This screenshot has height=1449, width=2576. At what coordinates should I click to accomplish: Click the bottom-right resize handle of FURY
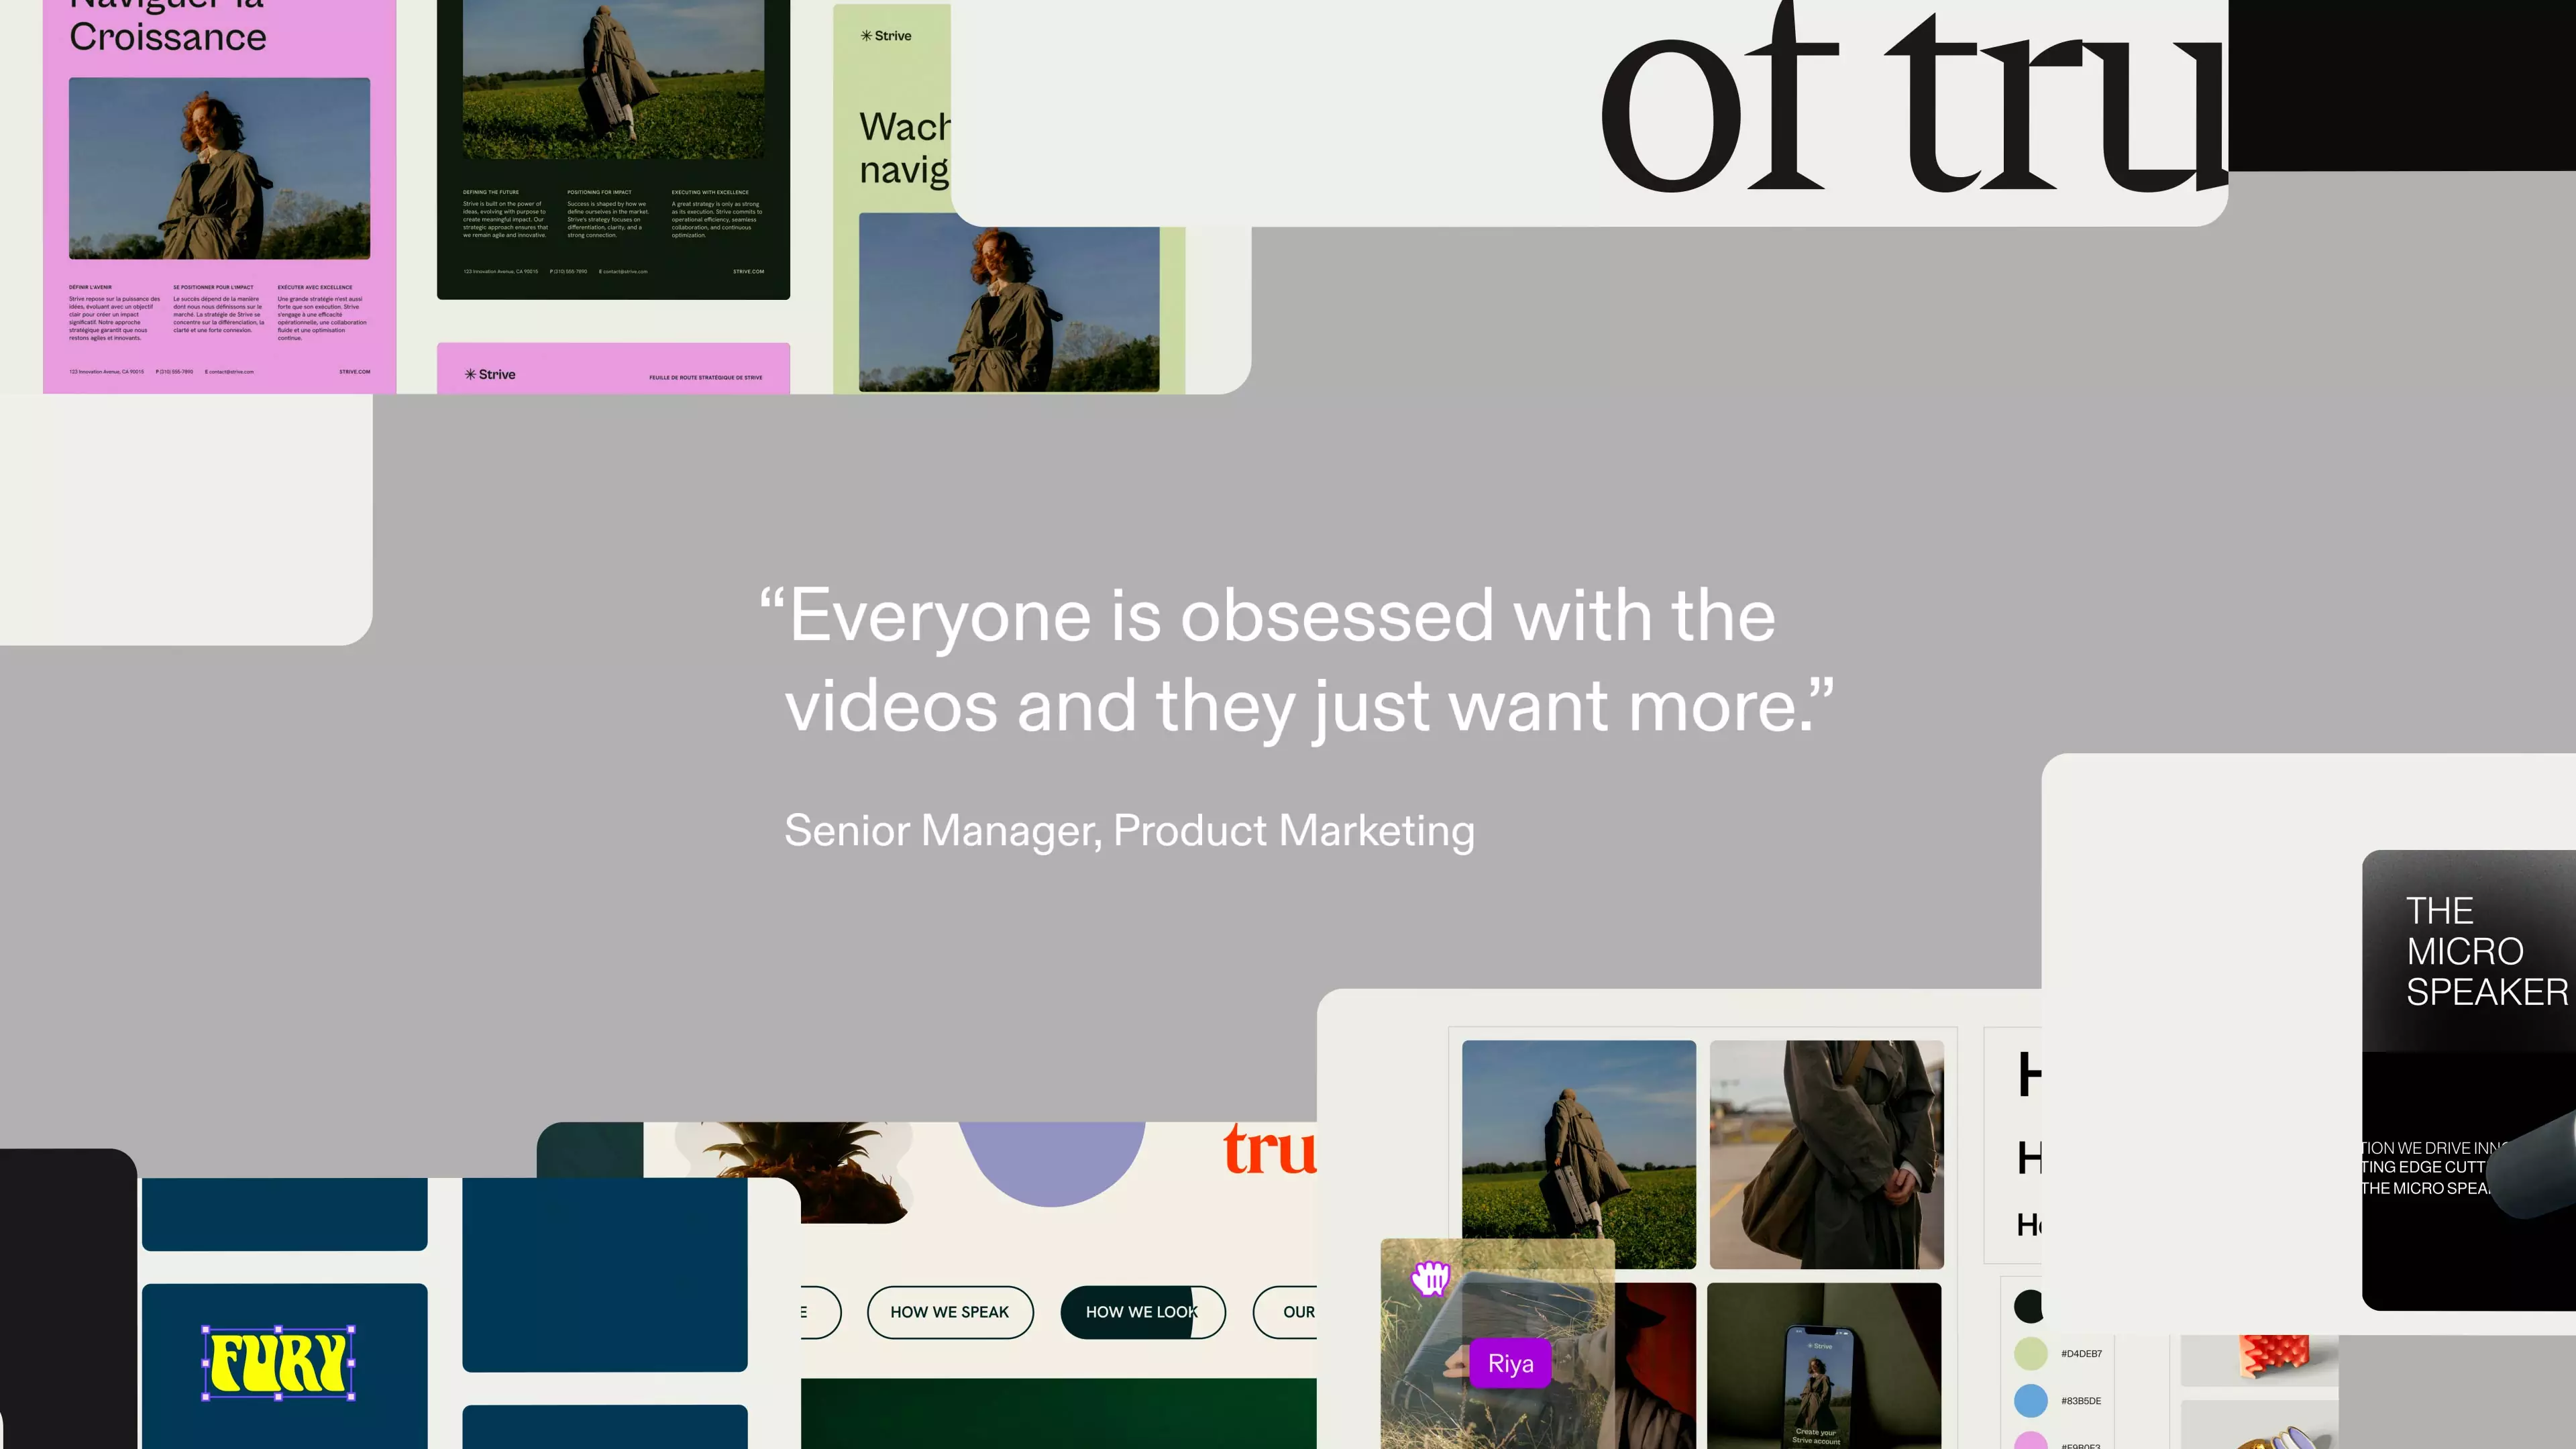point(351,1396)
